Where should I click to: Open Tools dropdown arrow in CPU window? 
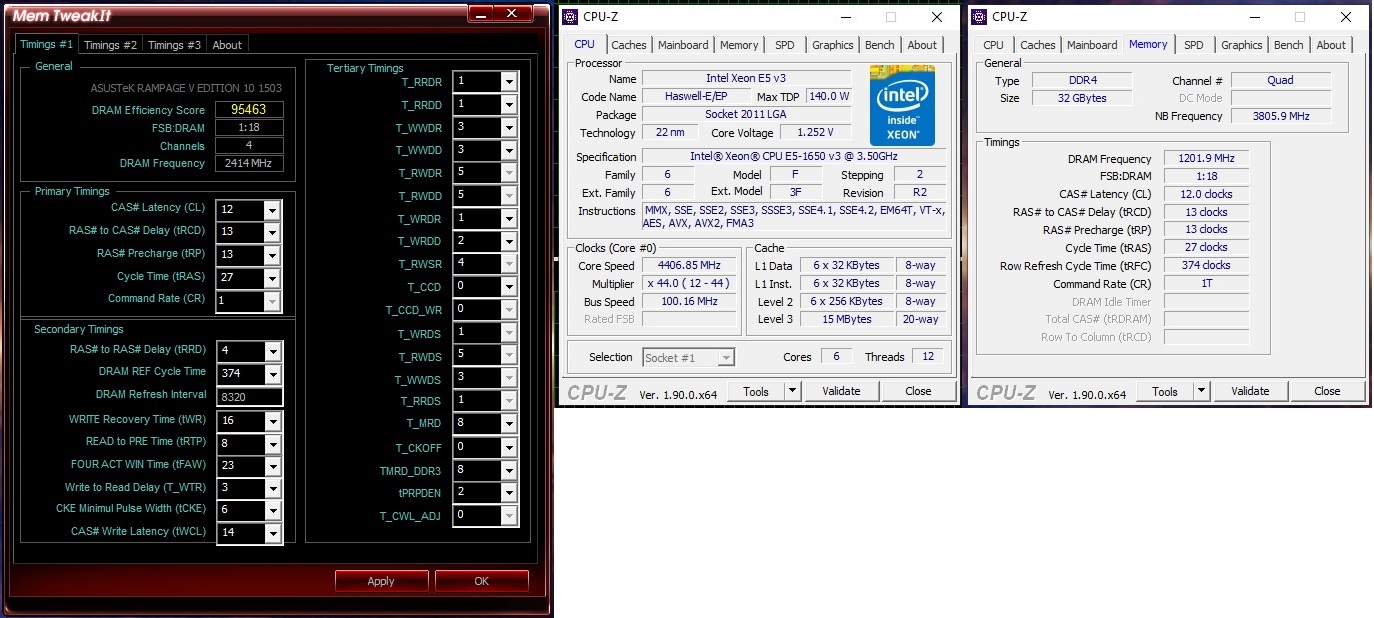[792, 391]
